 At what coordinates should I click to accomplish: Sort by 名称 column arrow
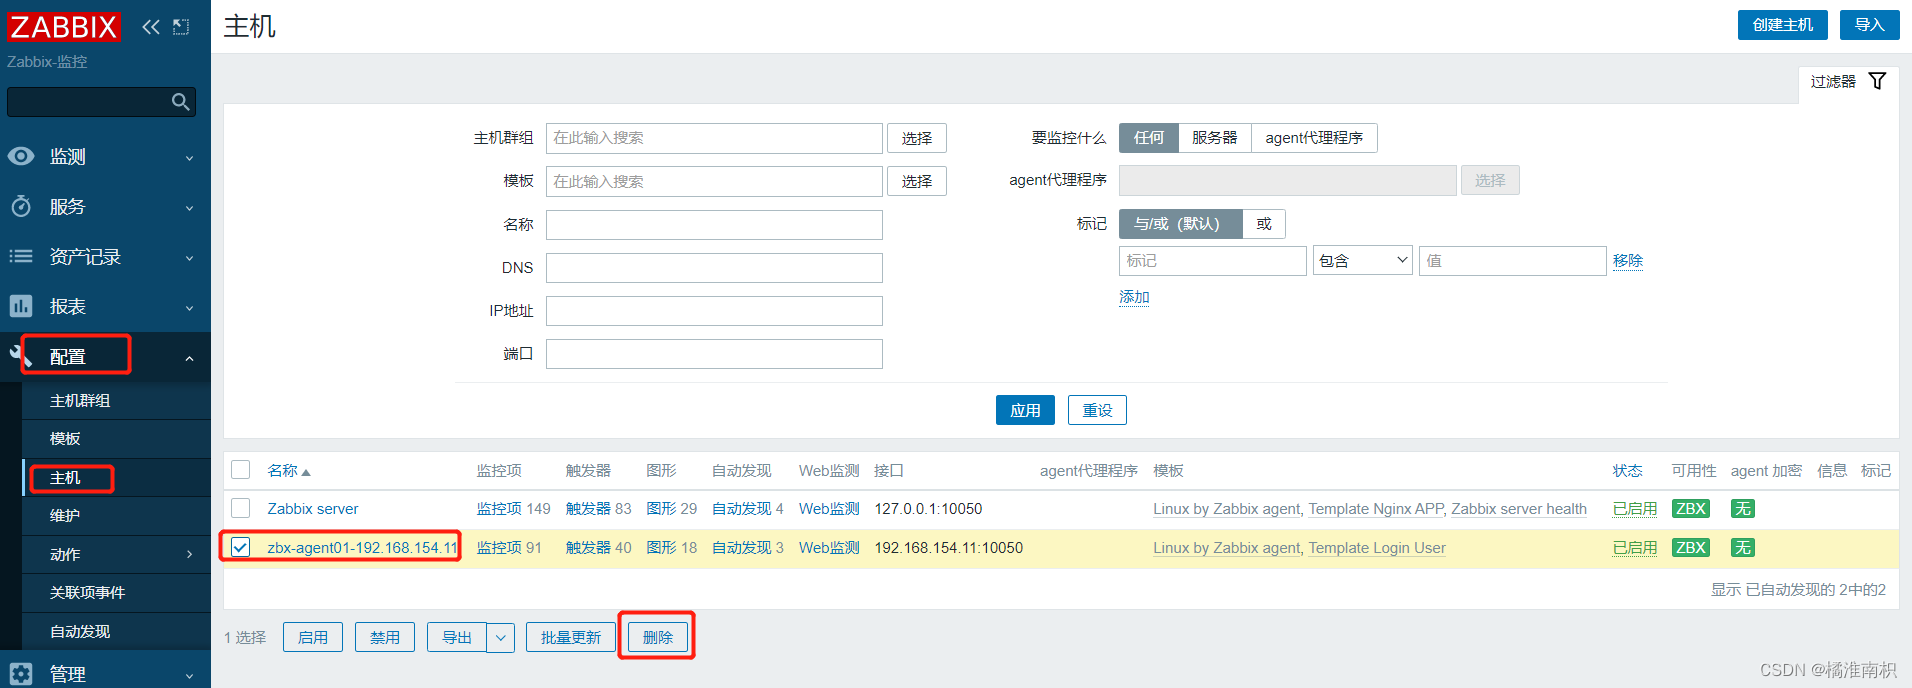point(306,472)
